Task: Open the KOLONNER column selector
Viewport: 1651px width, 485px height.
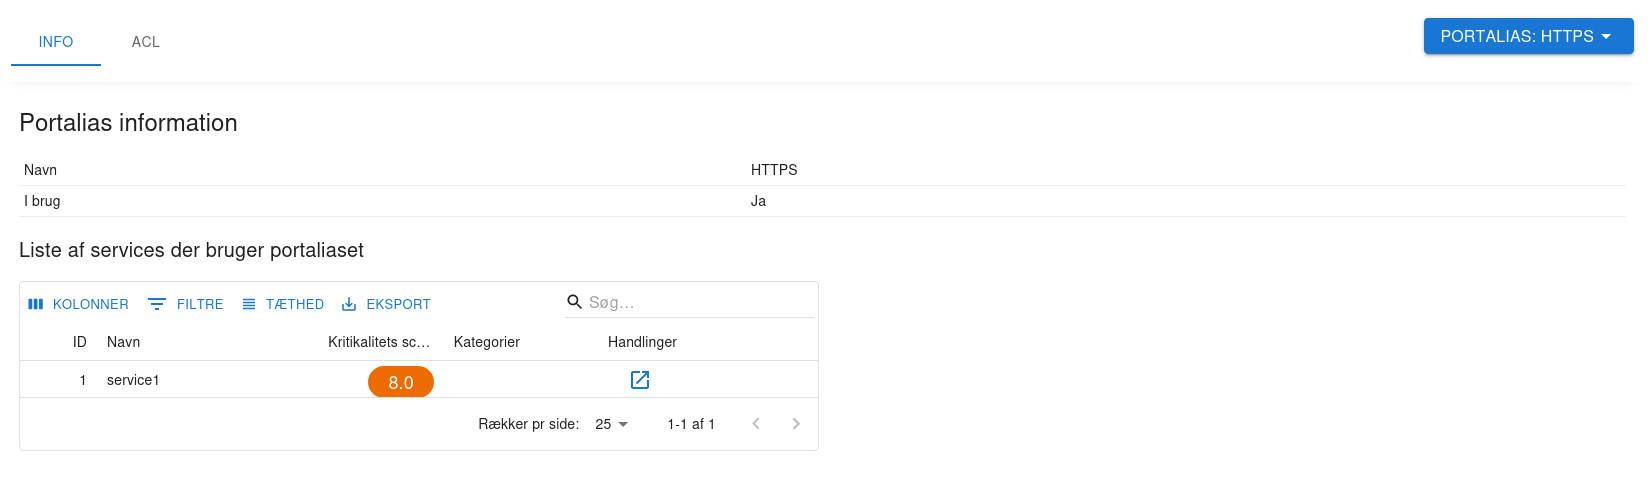Action: 78,304
